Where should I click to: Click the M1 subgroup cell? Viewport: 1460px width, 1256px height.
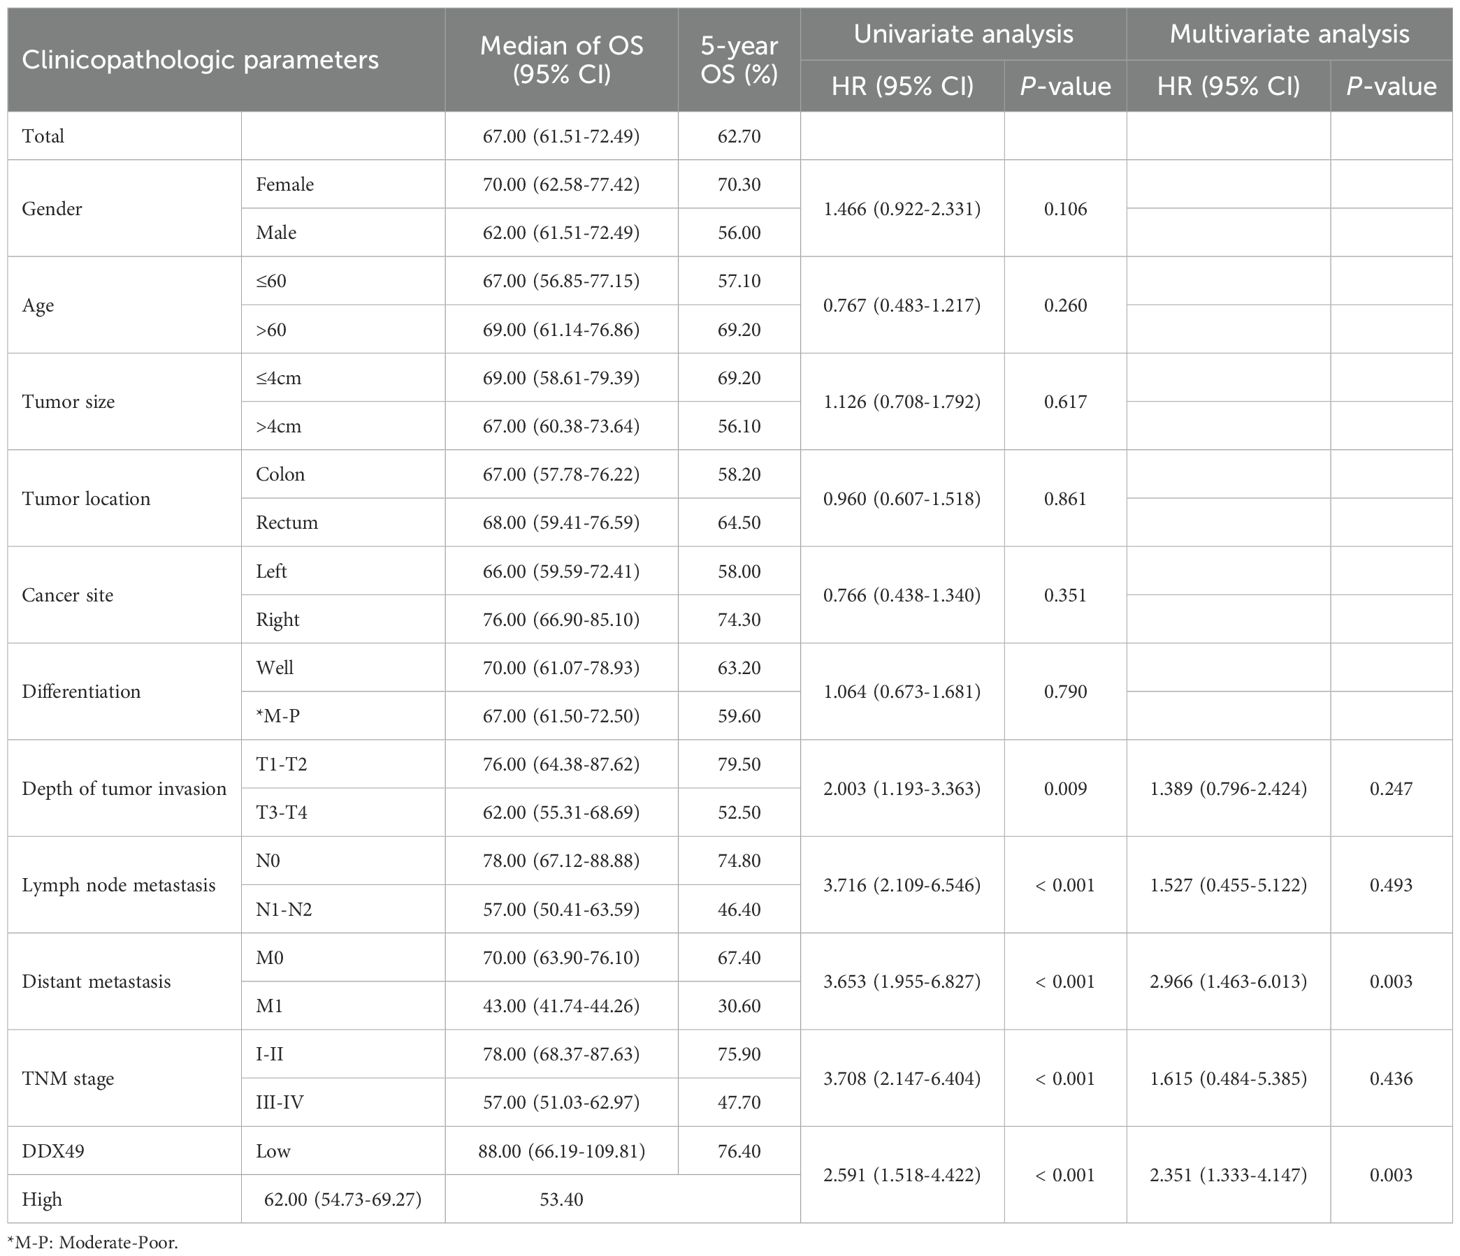click(x=269, y=1006)
